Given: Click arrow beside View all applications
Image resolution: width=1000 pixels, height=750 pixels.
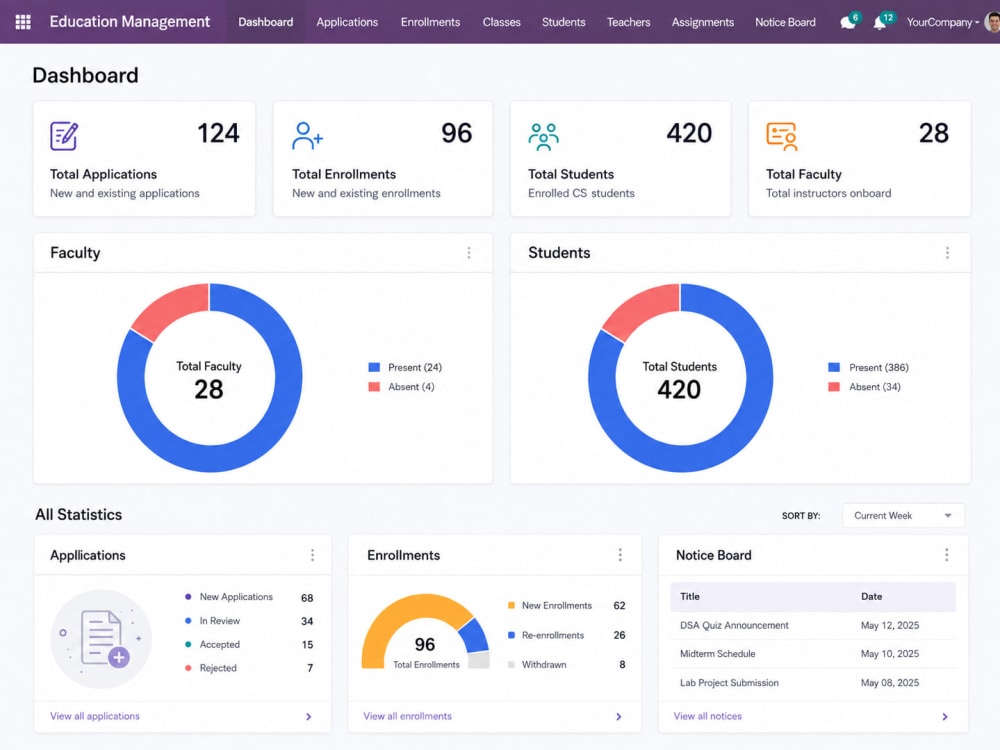Looking at the screenshot, I should [x=309, y=717].
